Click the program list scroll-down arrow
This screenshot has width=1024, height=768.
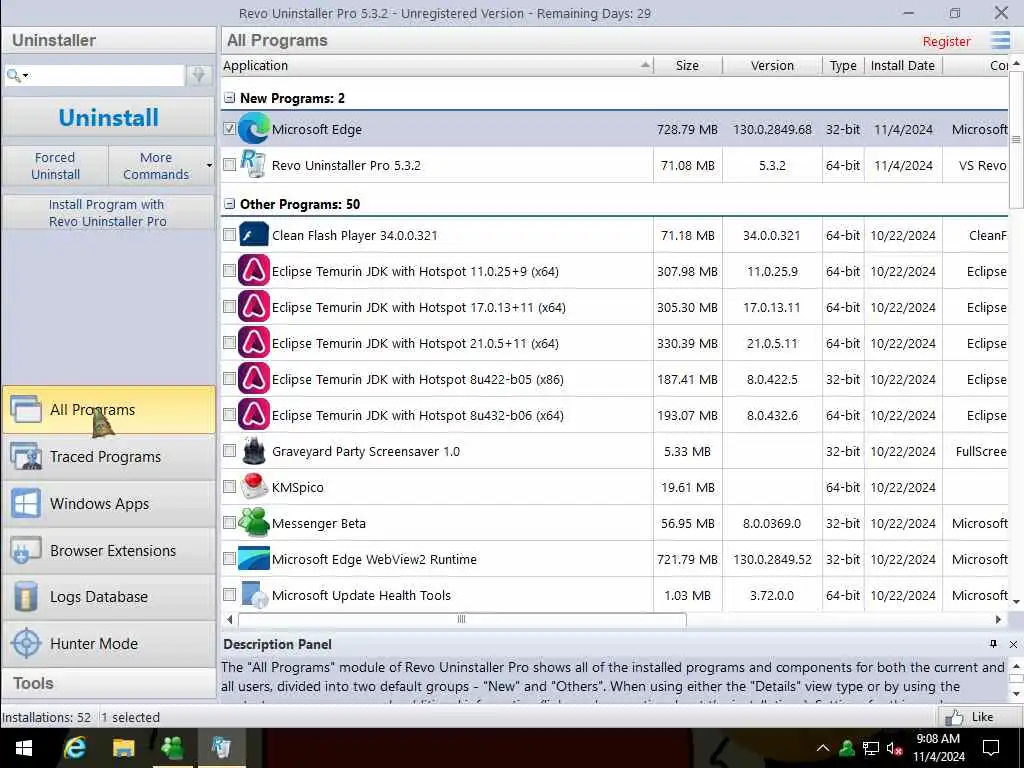pyautogui.click(x=1016, y=600)
